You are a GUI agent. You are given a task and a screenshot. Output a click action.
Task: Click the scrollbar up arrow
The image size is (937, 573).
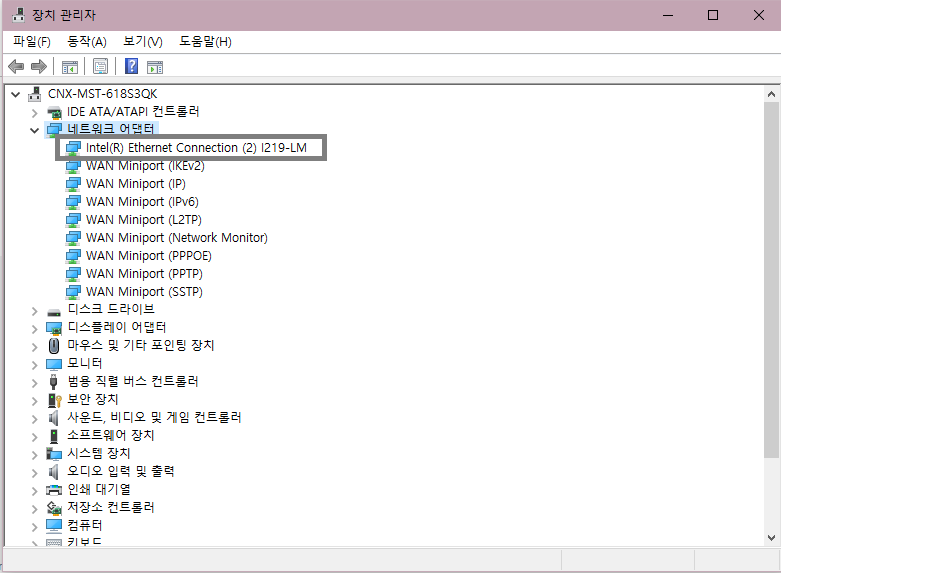pyautogui.click(x=771, y=94)
